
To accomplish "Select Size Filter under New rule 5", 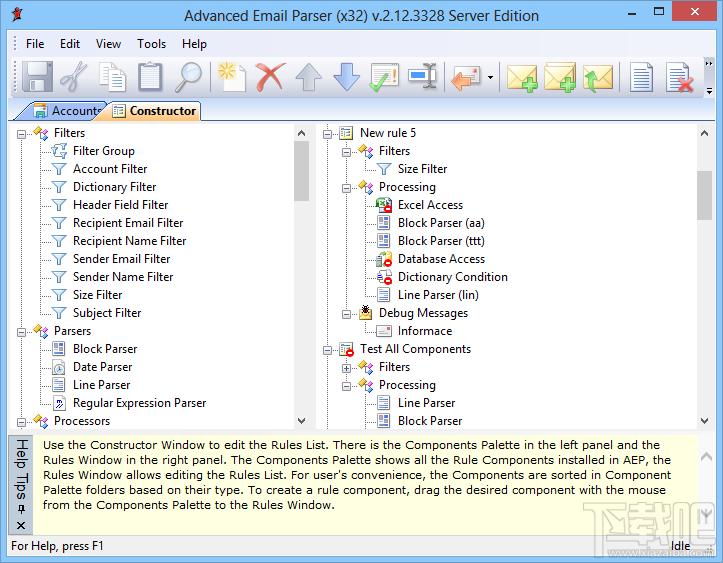I will [x=422, y=169].
